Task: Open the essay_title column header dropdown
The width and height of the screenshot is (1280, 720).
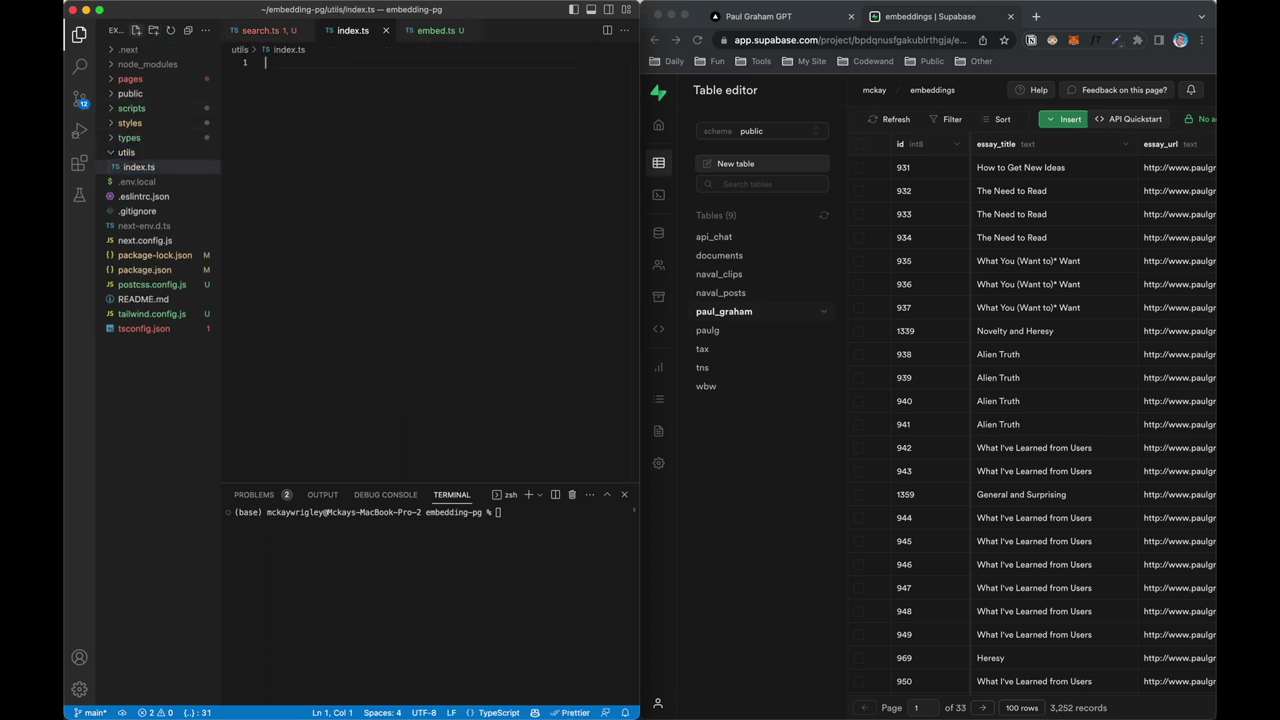Action: [1125, 144]
